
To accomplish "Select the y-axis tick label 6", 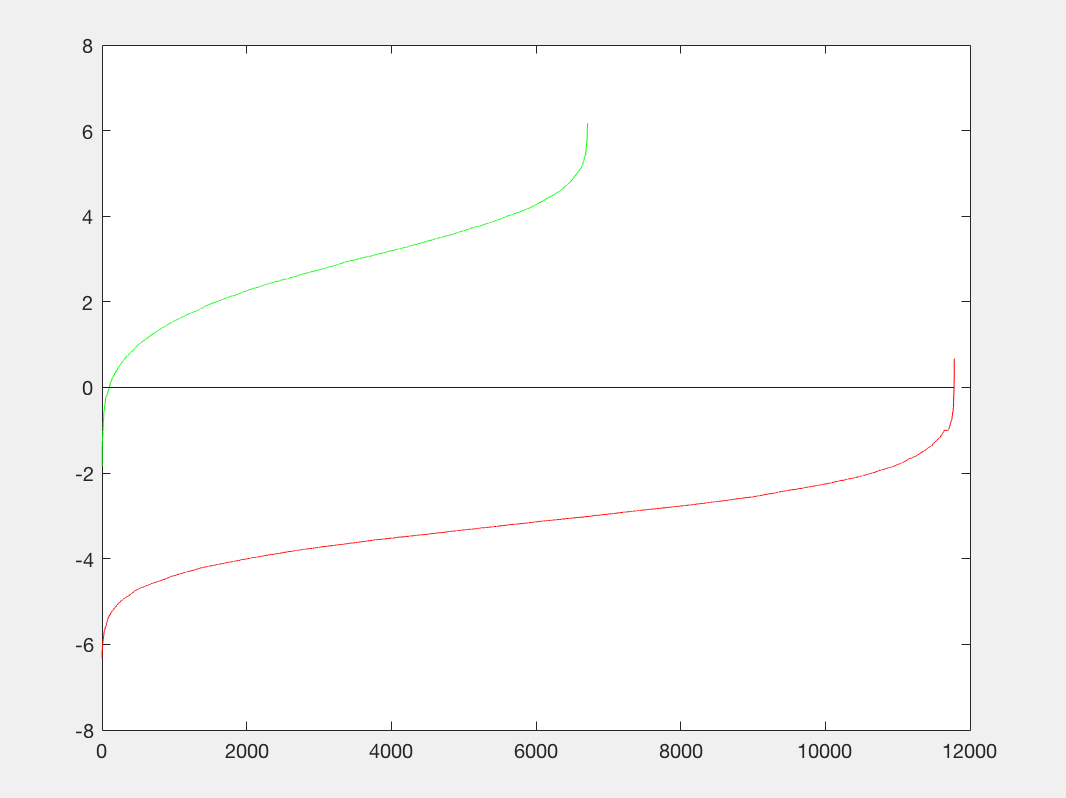I will click(x=87, y=132).
